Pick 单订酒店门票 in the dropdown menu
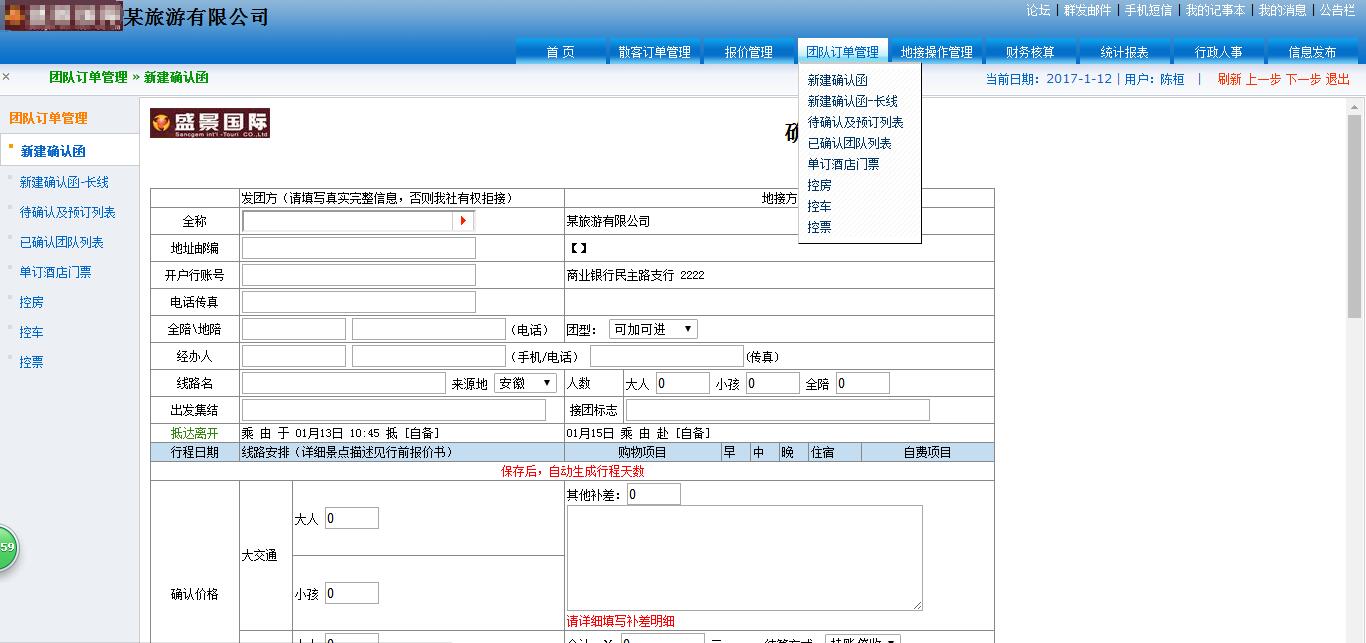Image resolution: width=1366 pixels, height=643 pixels. [843, 164]
